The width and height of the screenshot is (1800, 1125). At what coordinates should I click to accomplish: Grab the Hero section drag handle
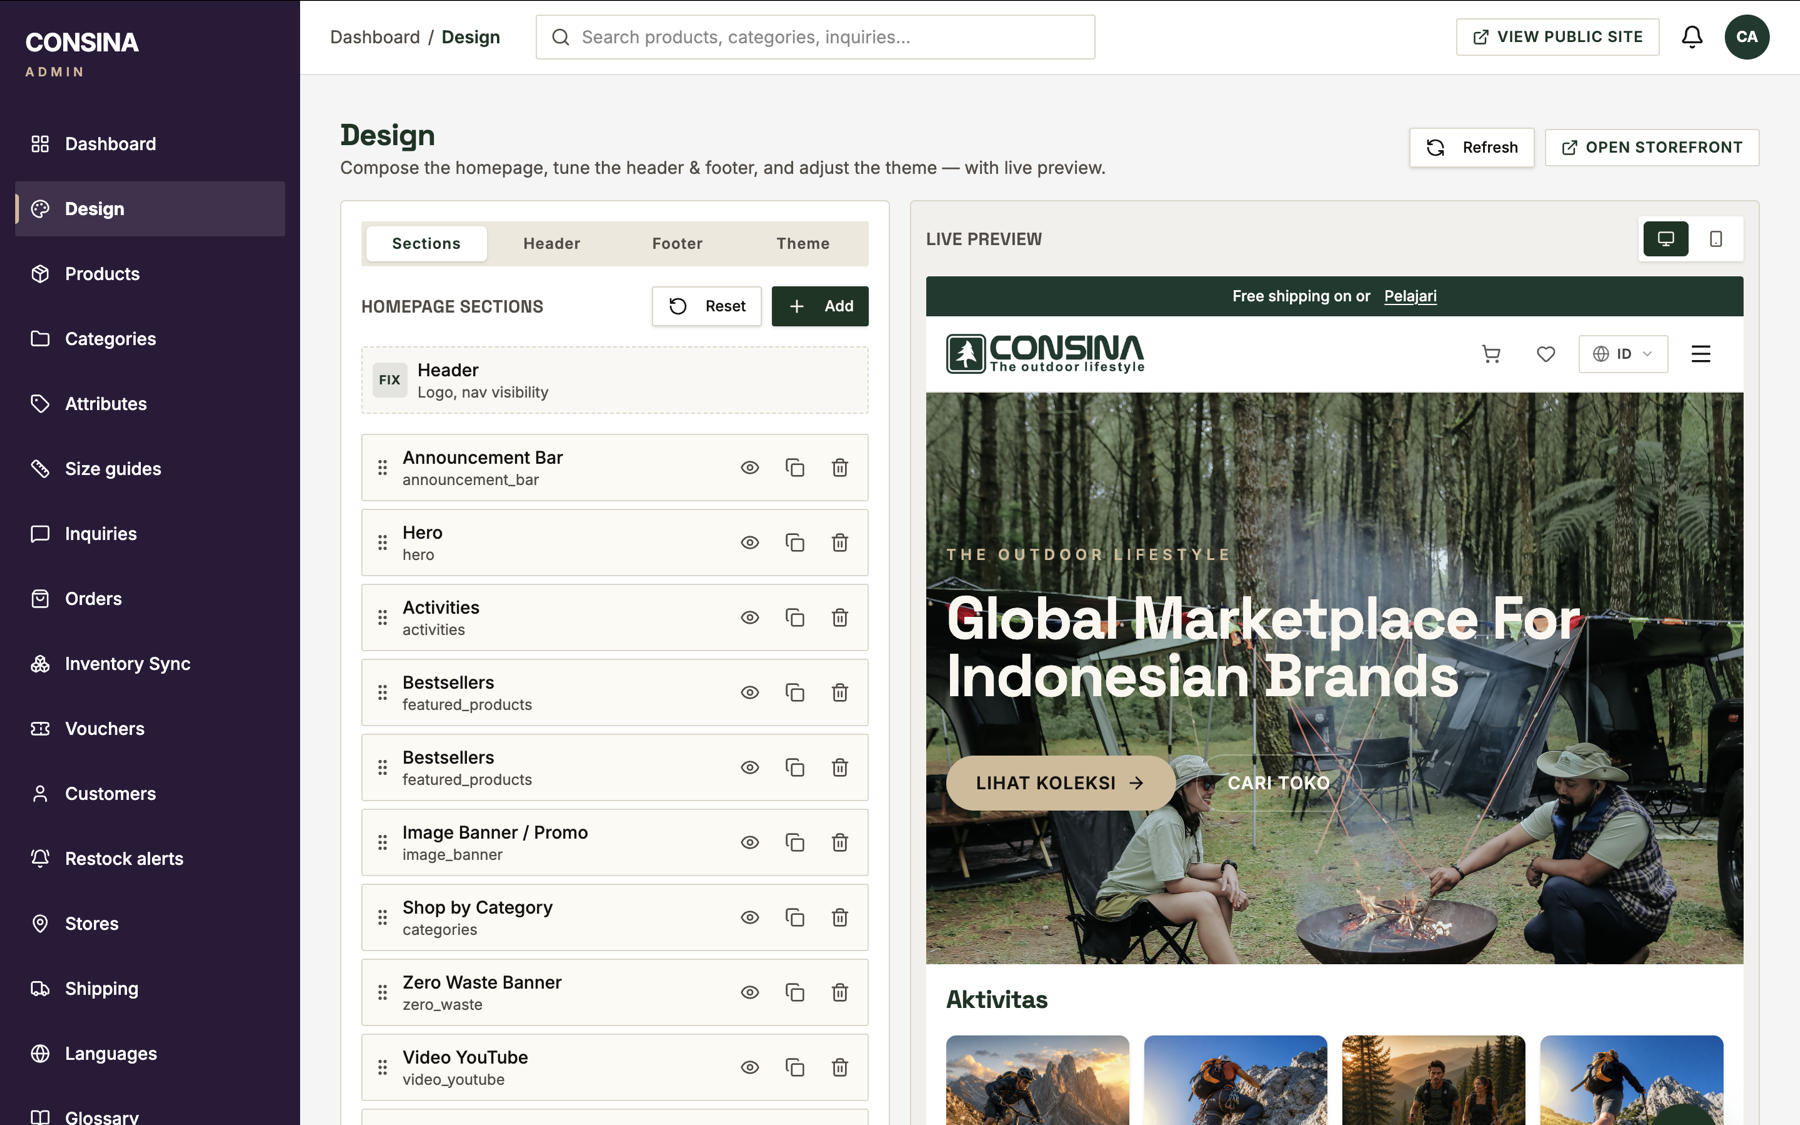pyautogui.click(x=382, y=542)
